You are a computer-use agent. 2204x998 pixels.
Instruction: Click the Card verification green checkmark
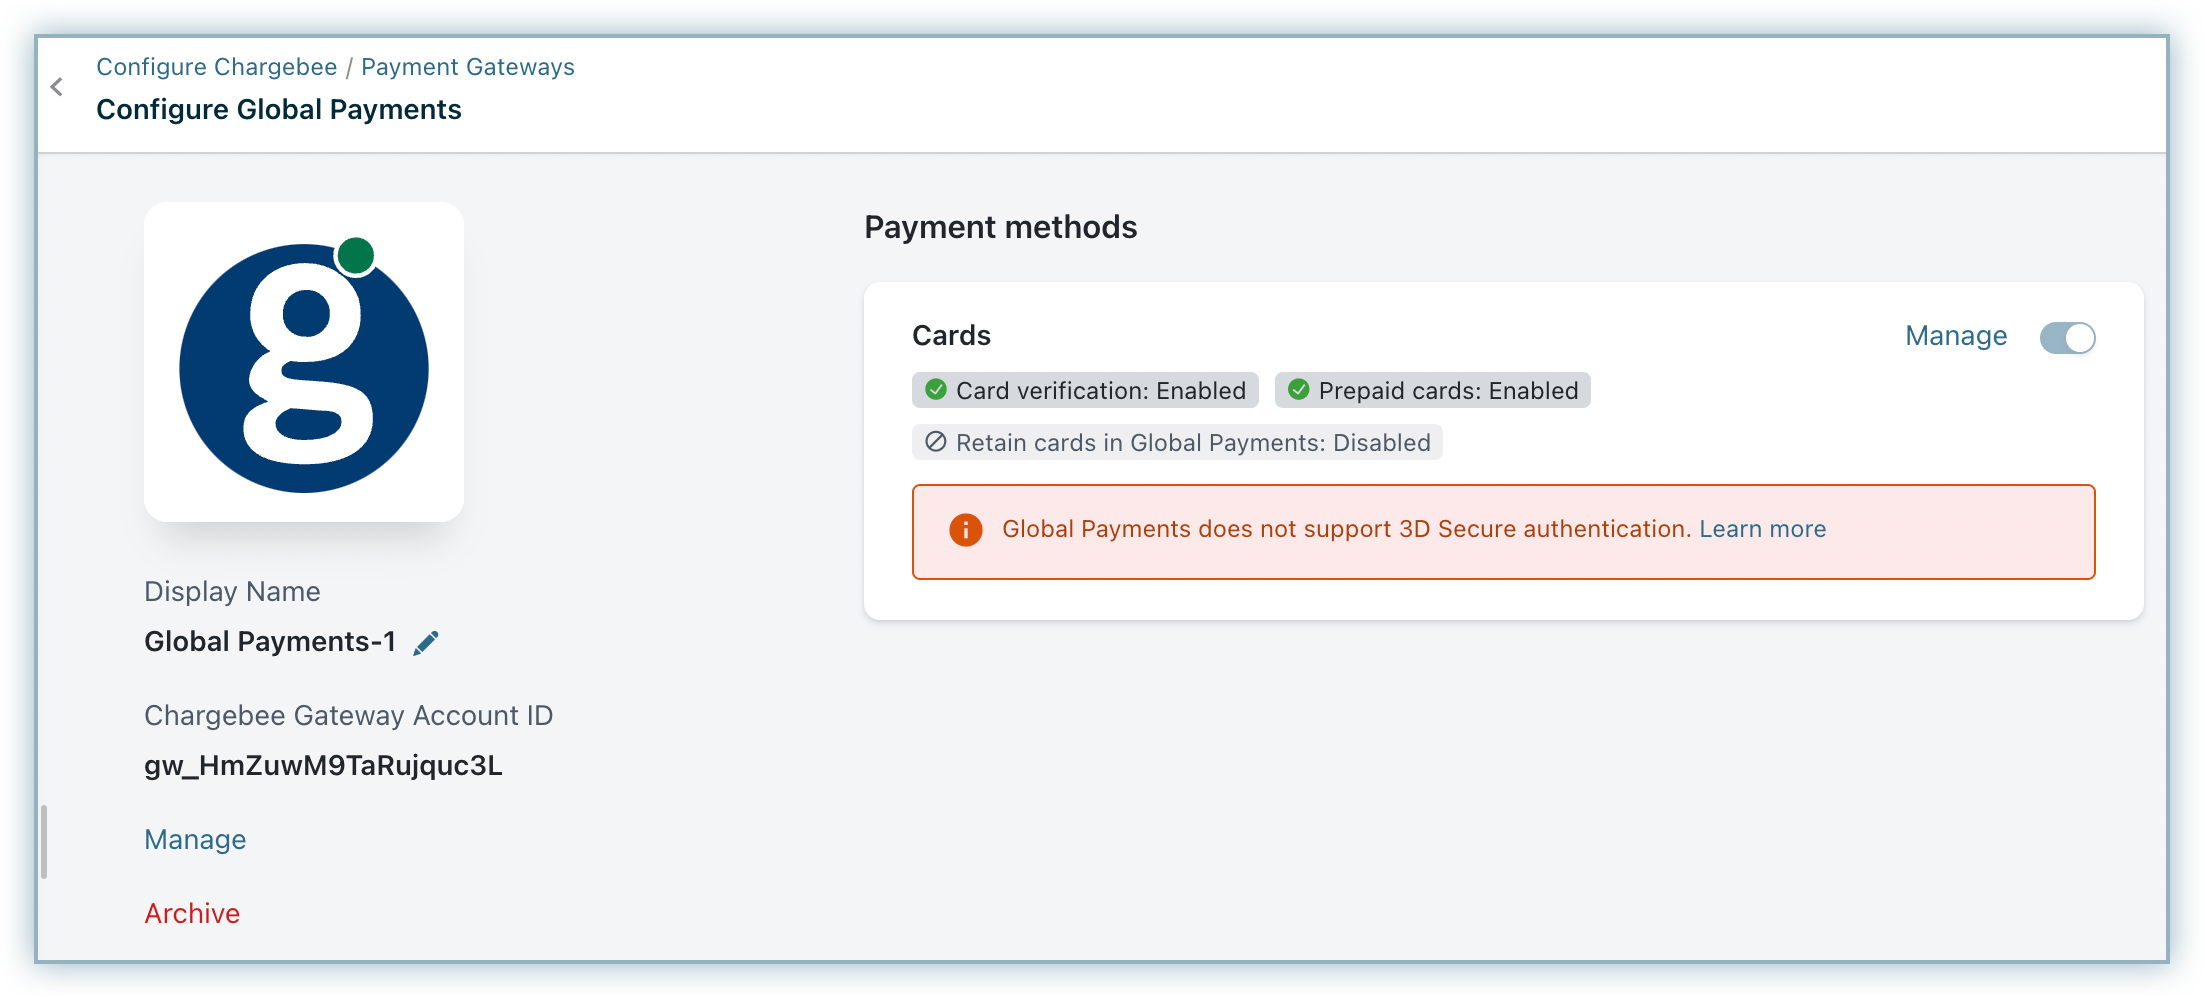[x=936, y=390]
